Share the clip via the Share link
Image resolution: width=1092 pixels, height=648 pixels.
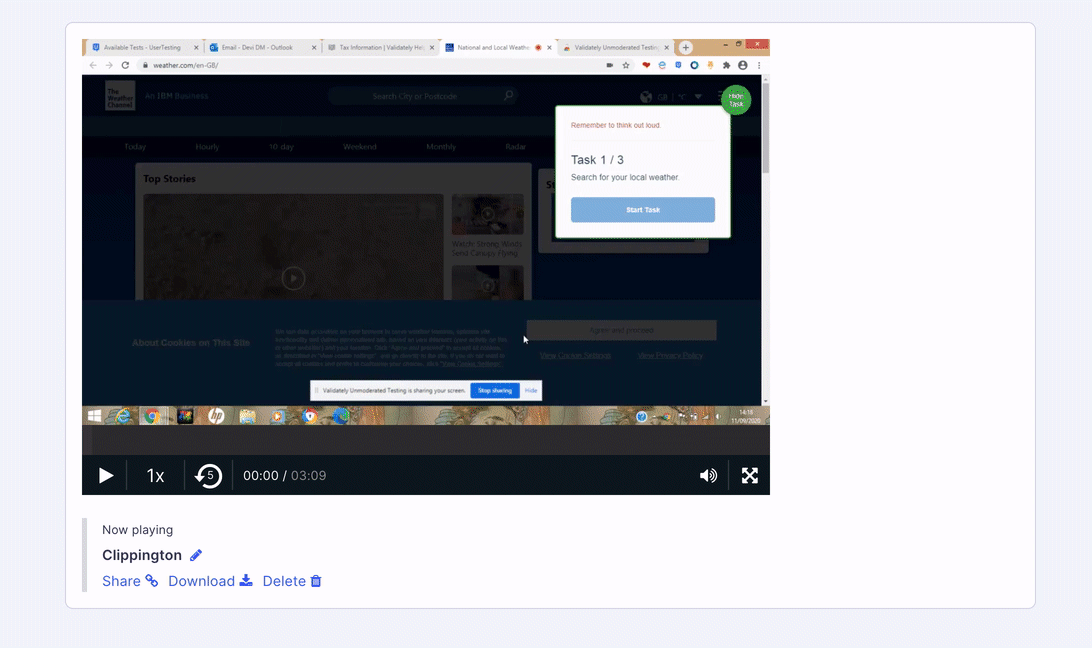130,581
